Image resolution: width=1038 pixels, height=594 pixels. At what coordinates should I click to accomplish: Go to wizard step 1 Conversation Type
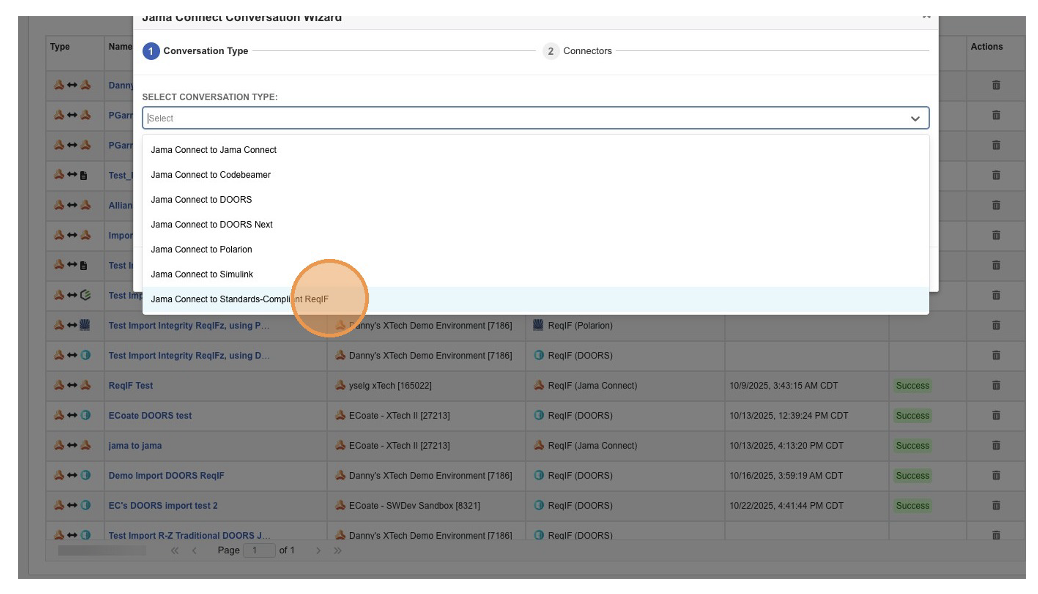tap(195, 51)
